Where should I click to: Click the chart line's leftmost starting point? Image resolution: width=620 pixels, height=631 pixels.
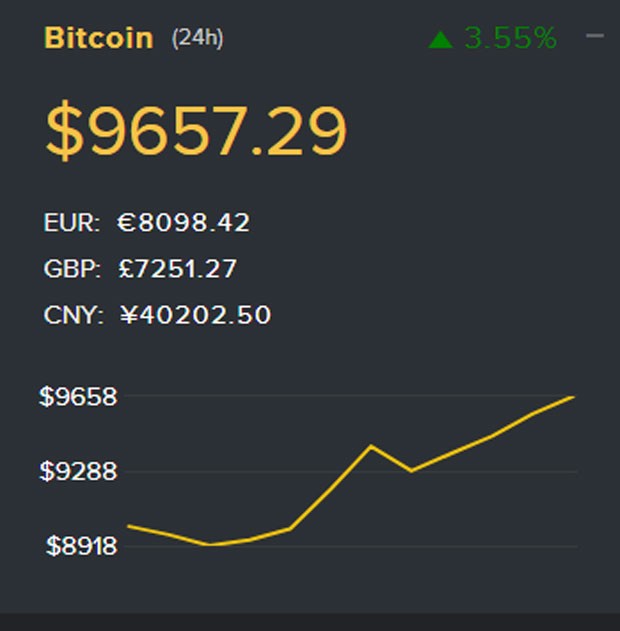129,525
